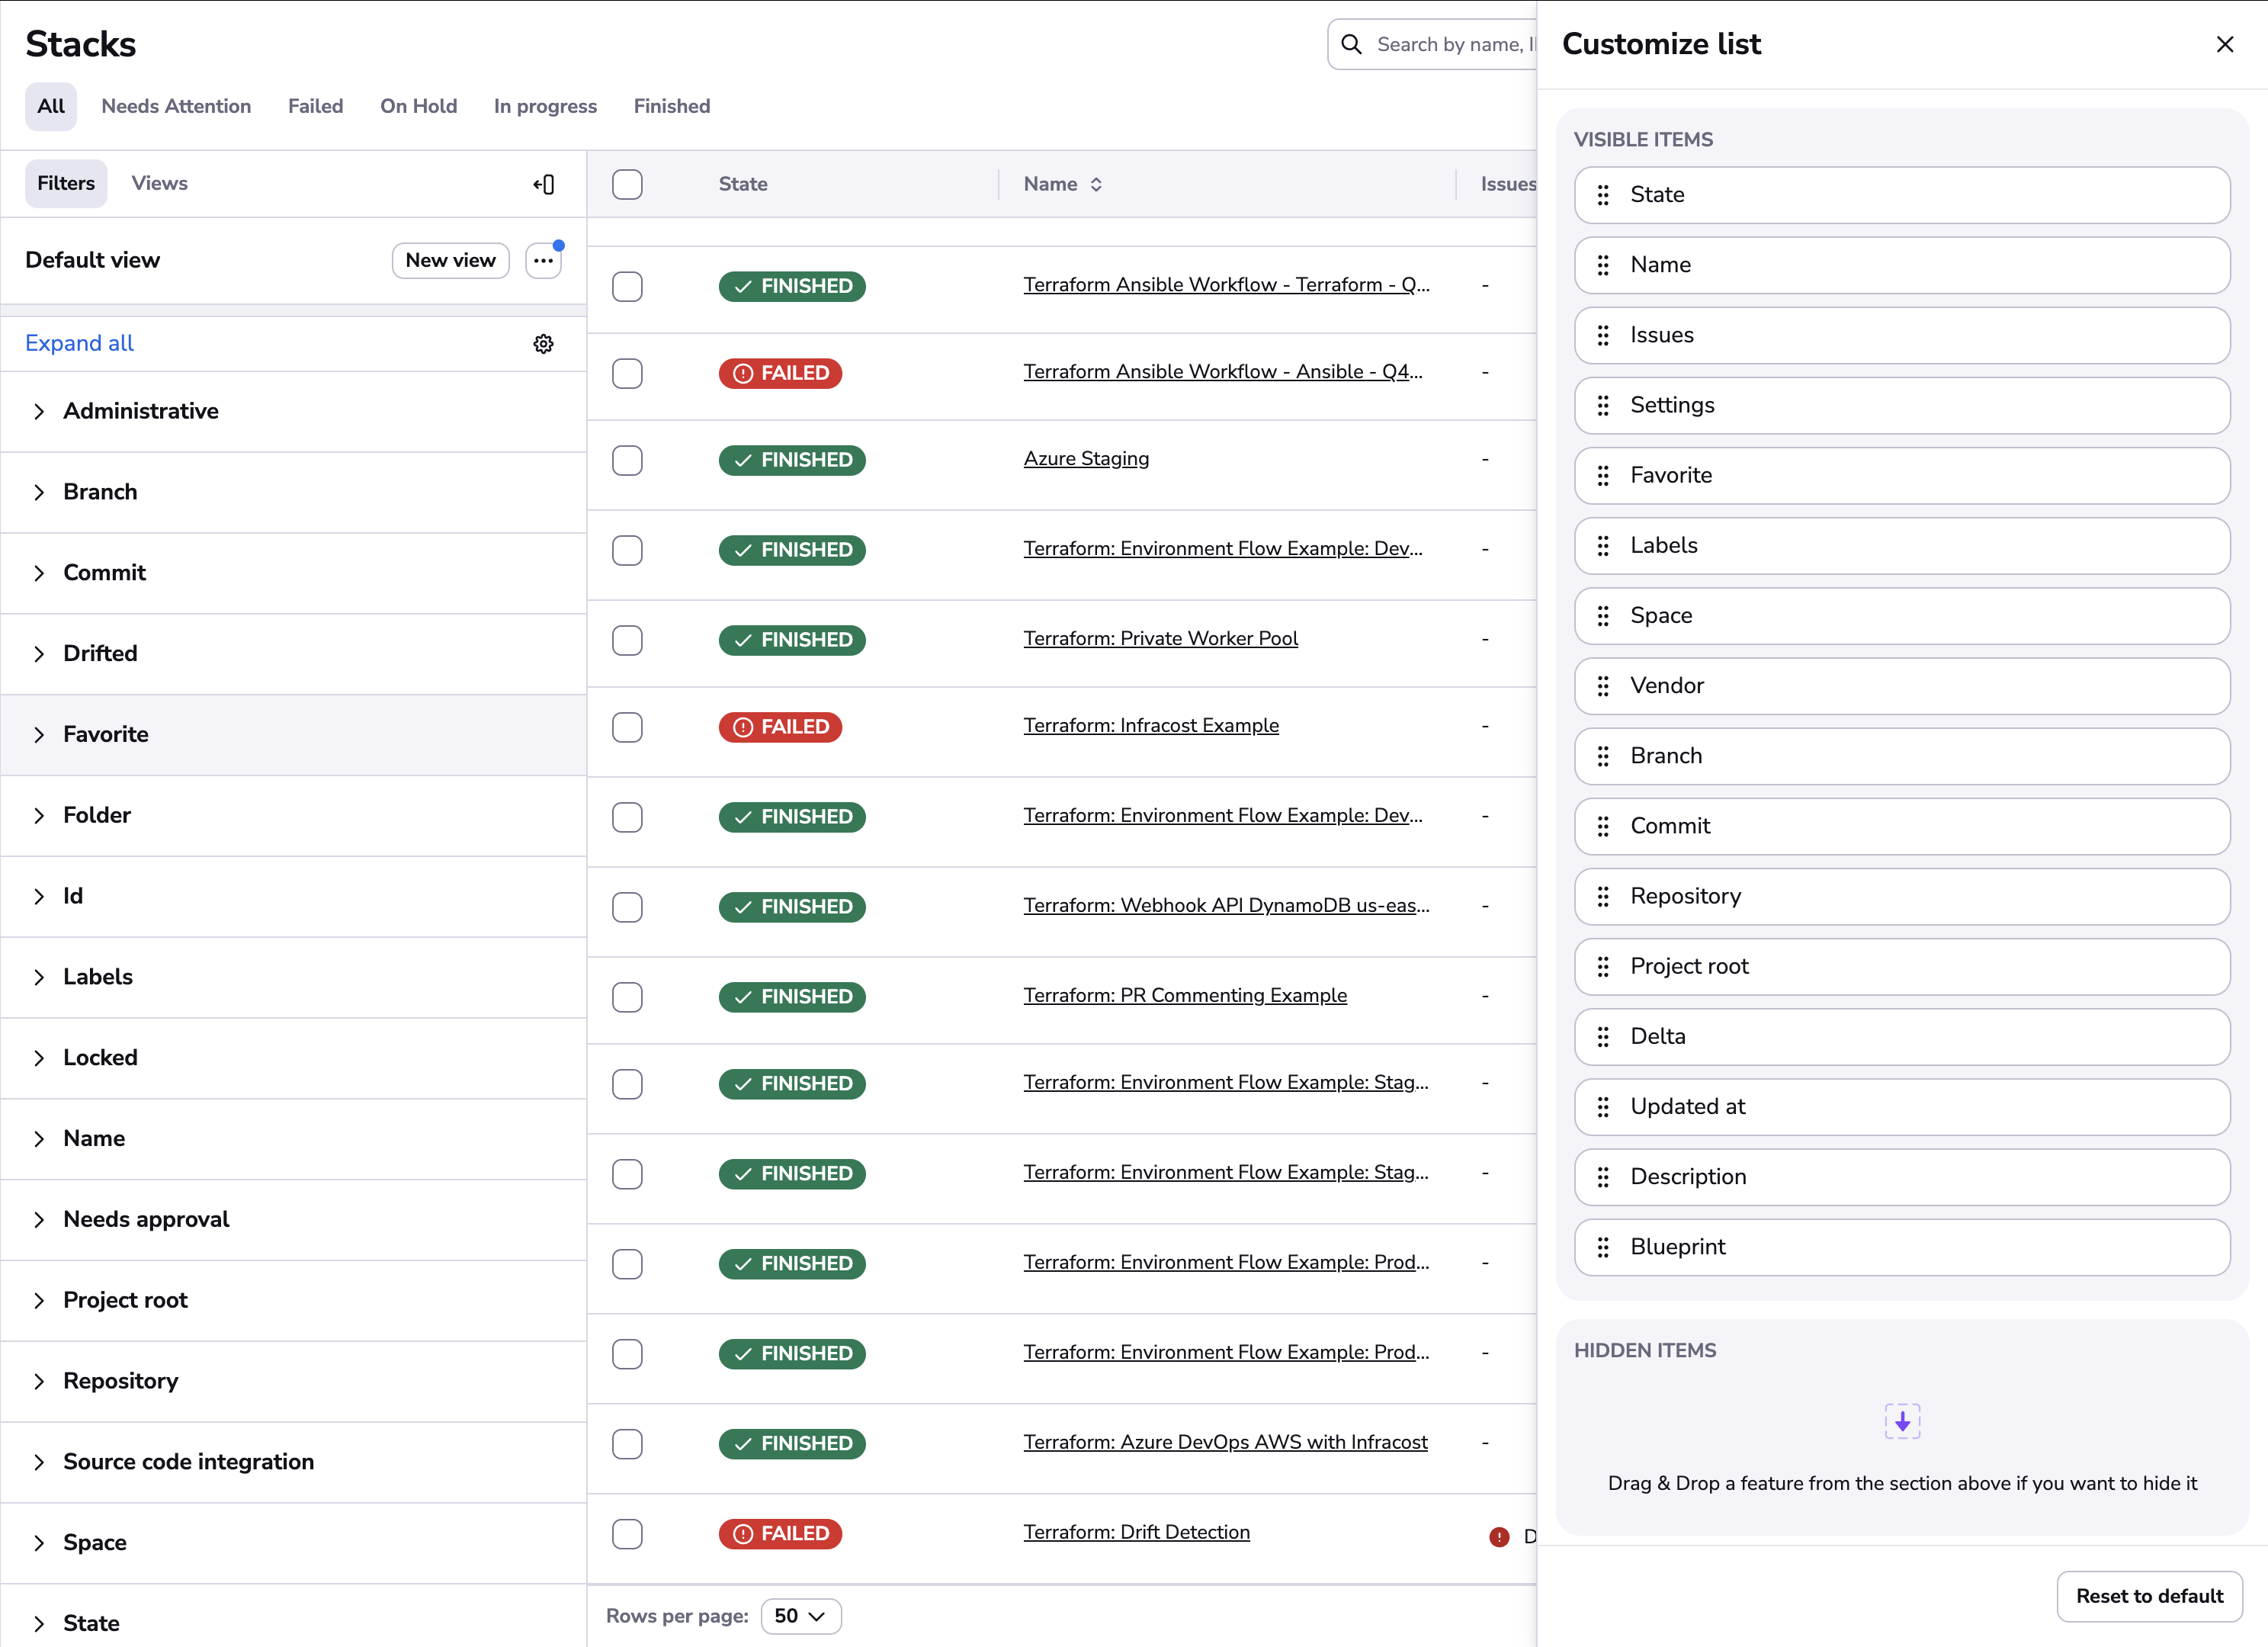Switch to the Views tab
Screen dimensions: 2268x1647
click(x=159, y=183)
